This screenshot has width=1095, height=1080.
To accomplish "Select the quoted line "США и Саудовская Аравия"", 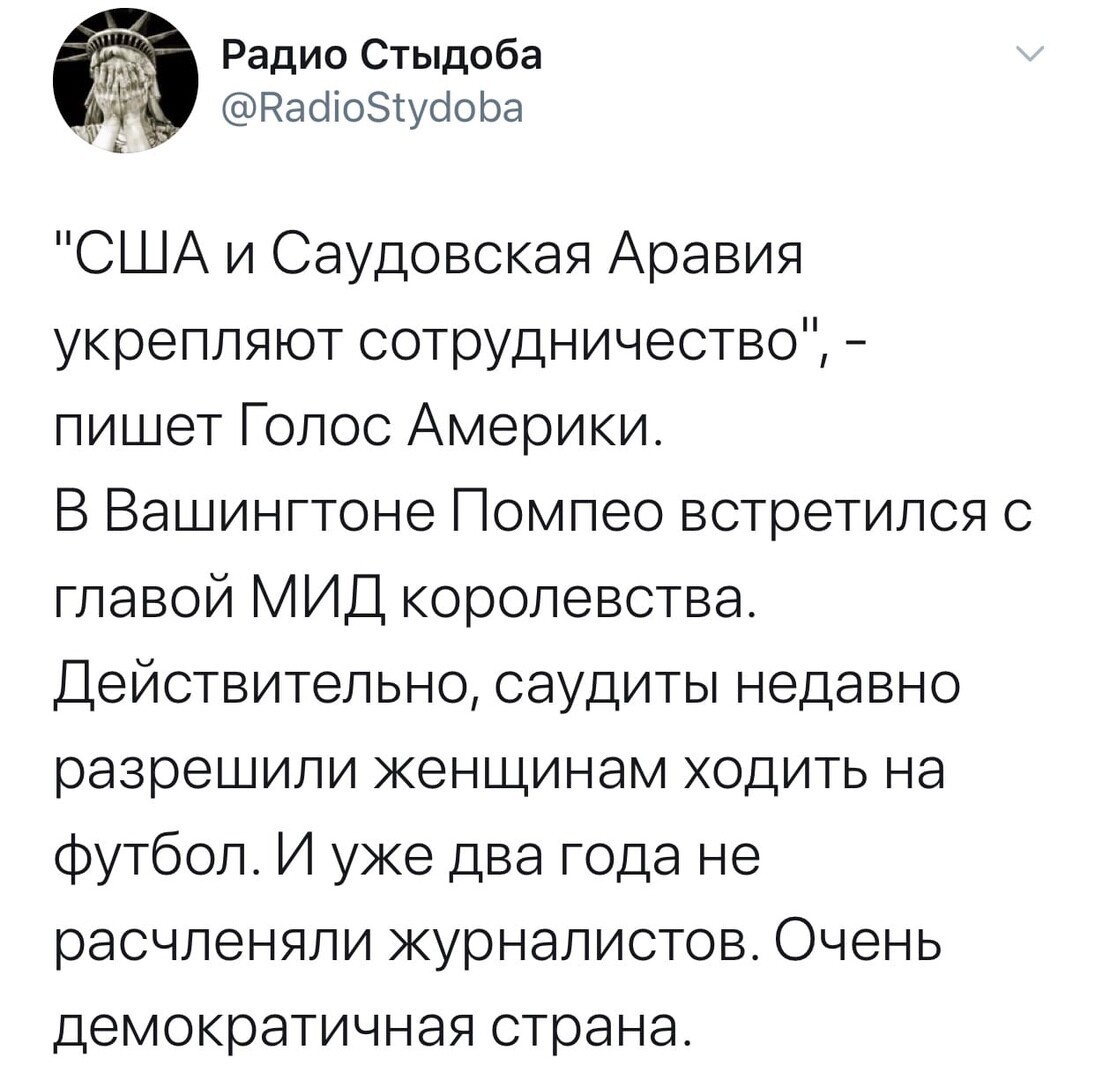I will tap(435, 255).
